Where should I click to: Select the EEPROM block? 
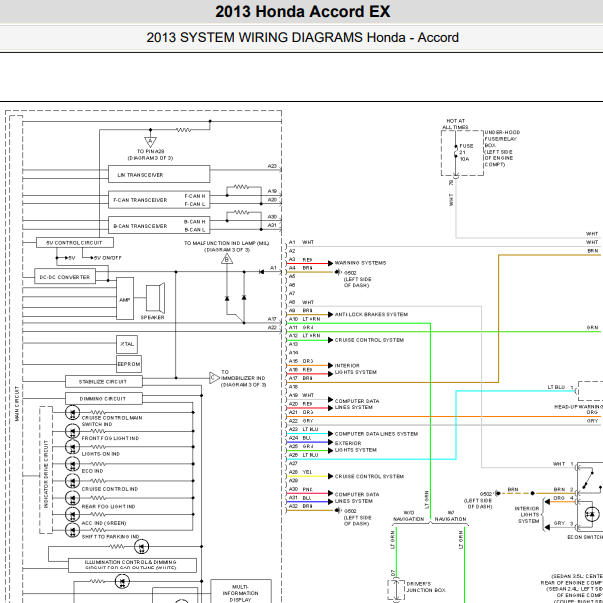click(129, 364)
